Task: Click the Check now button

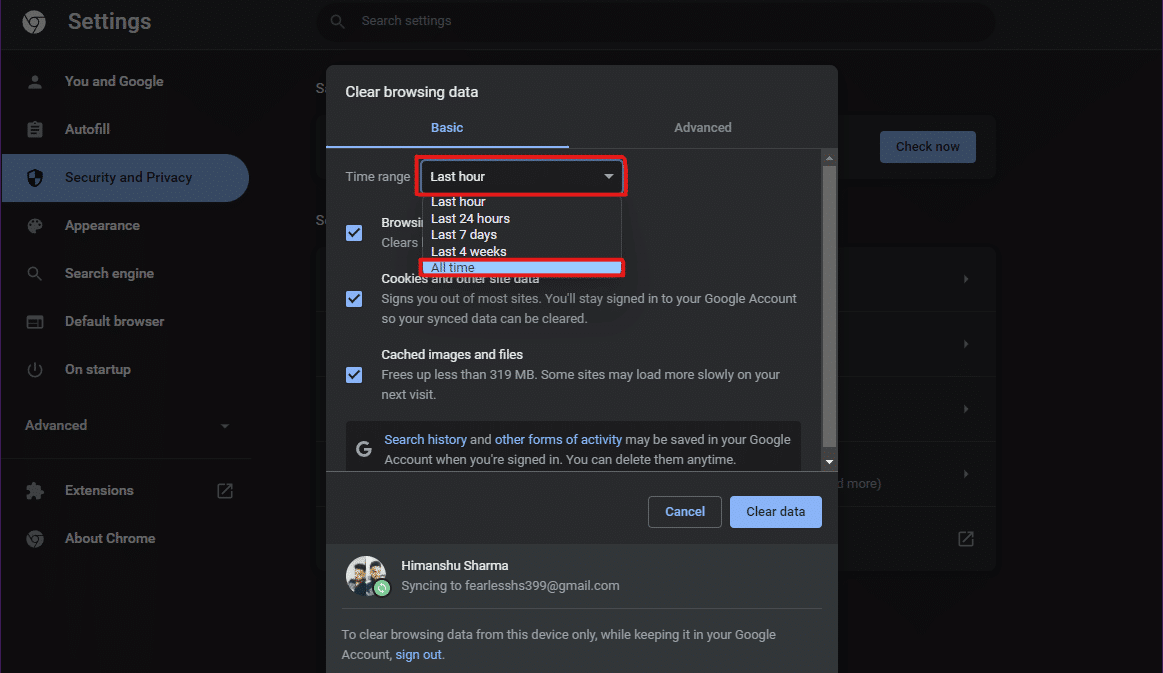Action: pyautogui.click(x=927, y=147)
